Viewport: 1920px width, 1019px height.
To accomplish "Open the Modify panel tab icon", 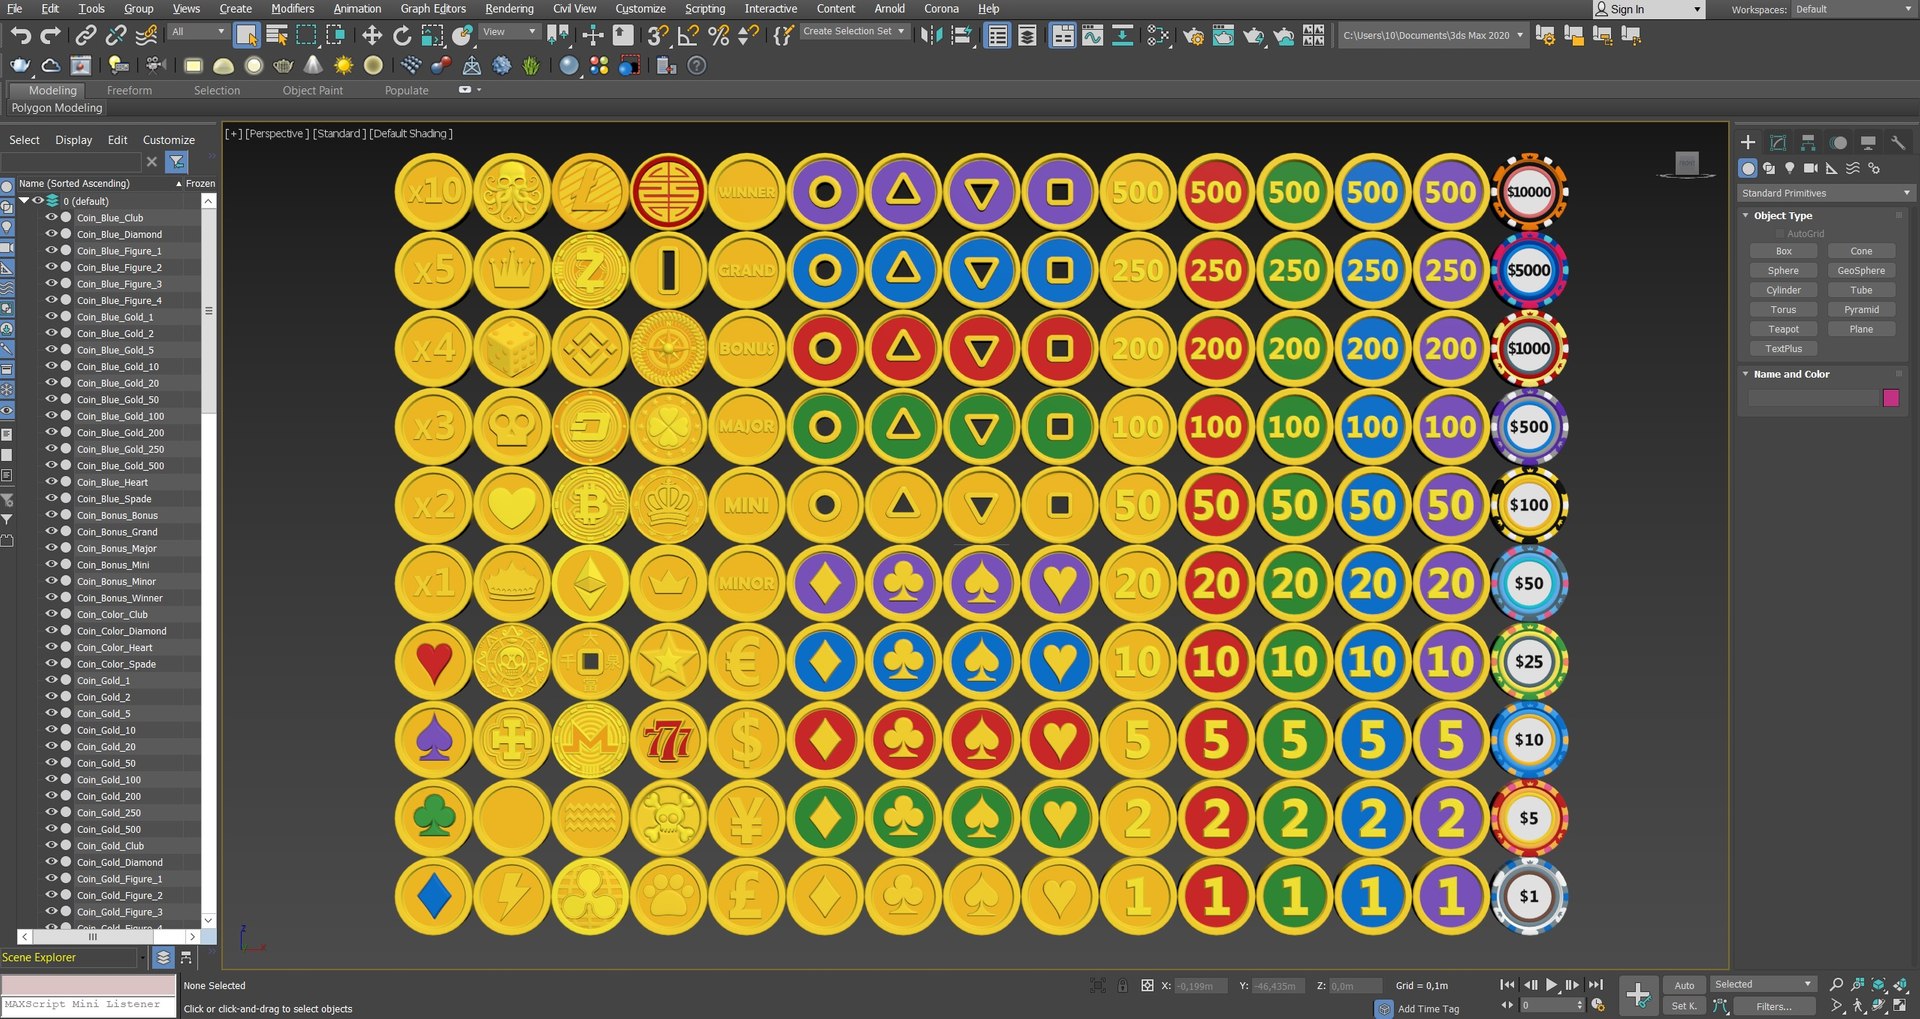I will (x=1778, y=142).
